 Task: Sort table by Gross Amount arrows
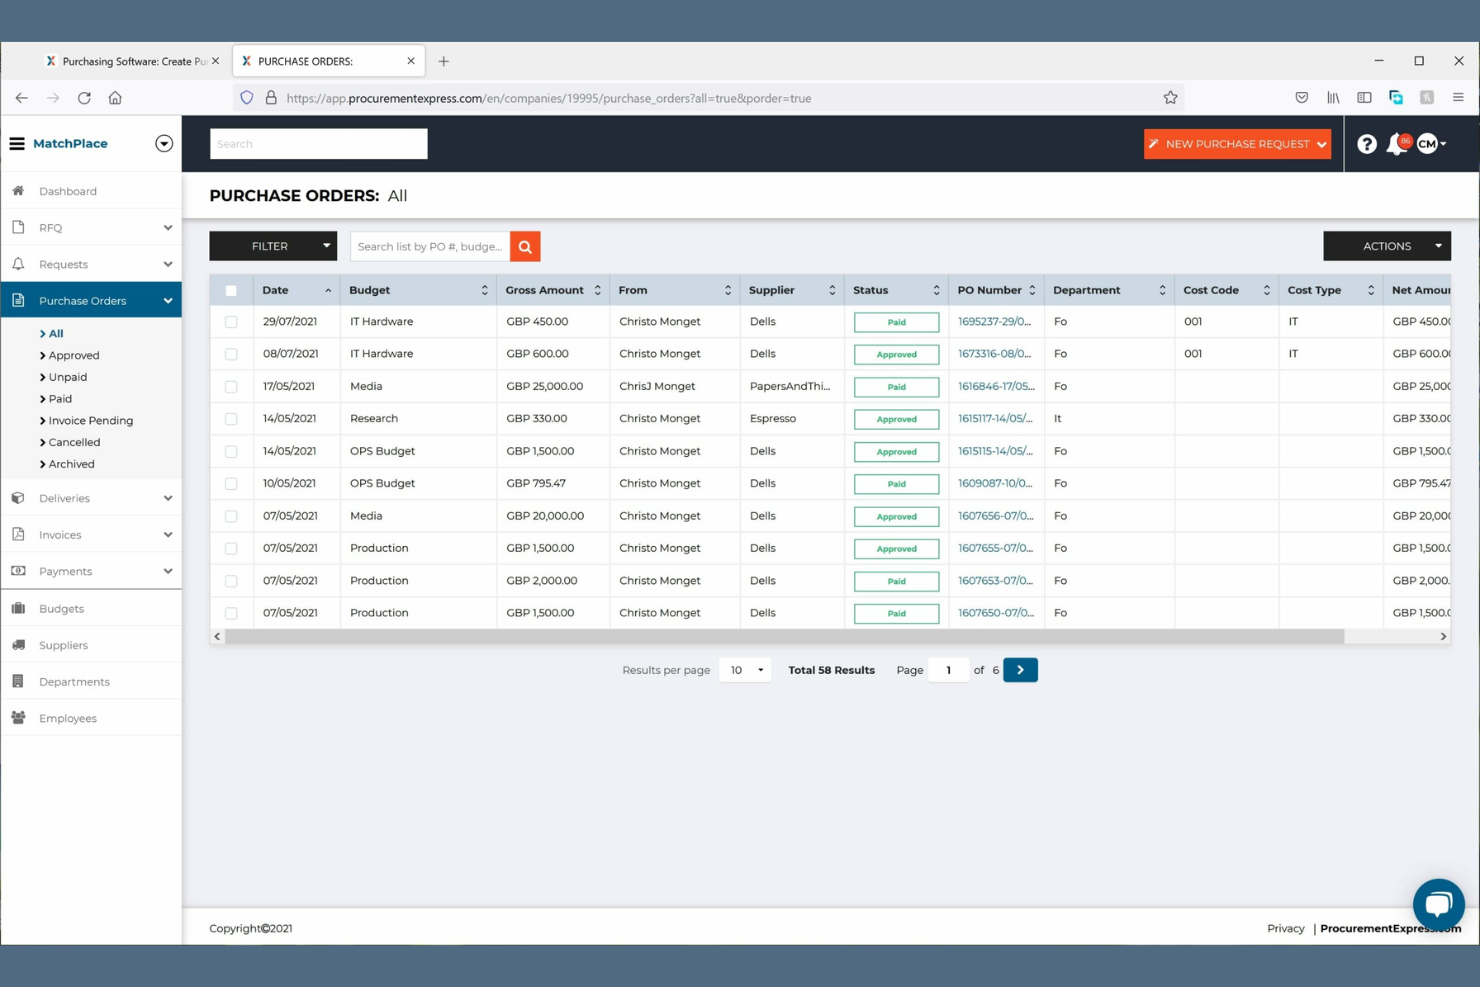tap(597, 290)
